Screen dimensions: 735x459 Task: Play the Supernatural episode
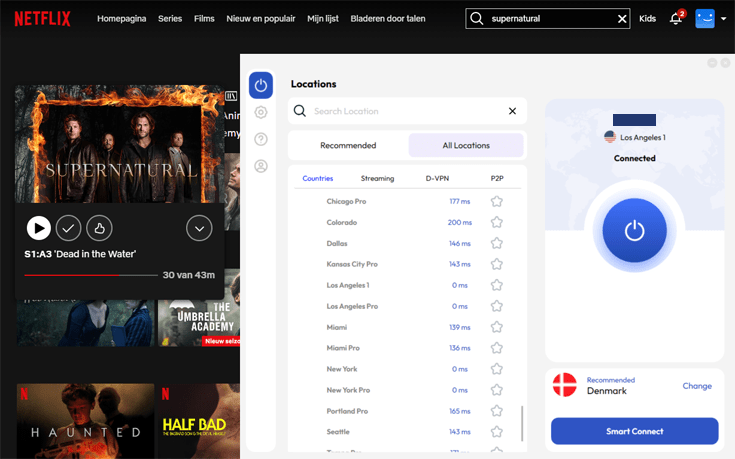pyautogui.click(x=38, y=228)
